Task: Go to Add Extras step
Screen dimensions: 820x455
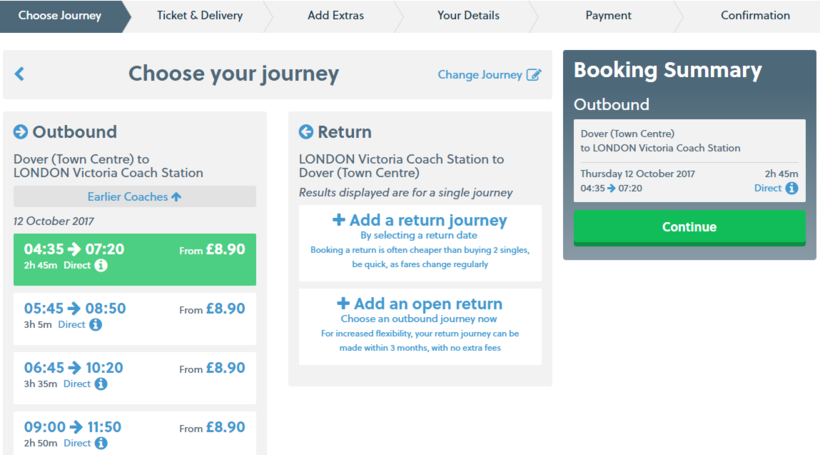Action: click(x=335, y=16)
